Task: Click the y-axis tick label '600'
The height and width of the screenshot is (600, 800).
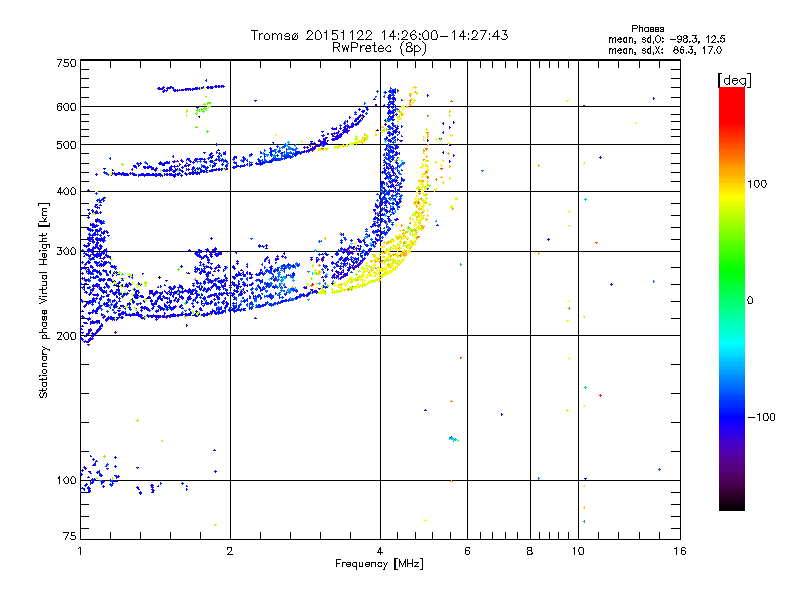Action: [x=66, y=107]
